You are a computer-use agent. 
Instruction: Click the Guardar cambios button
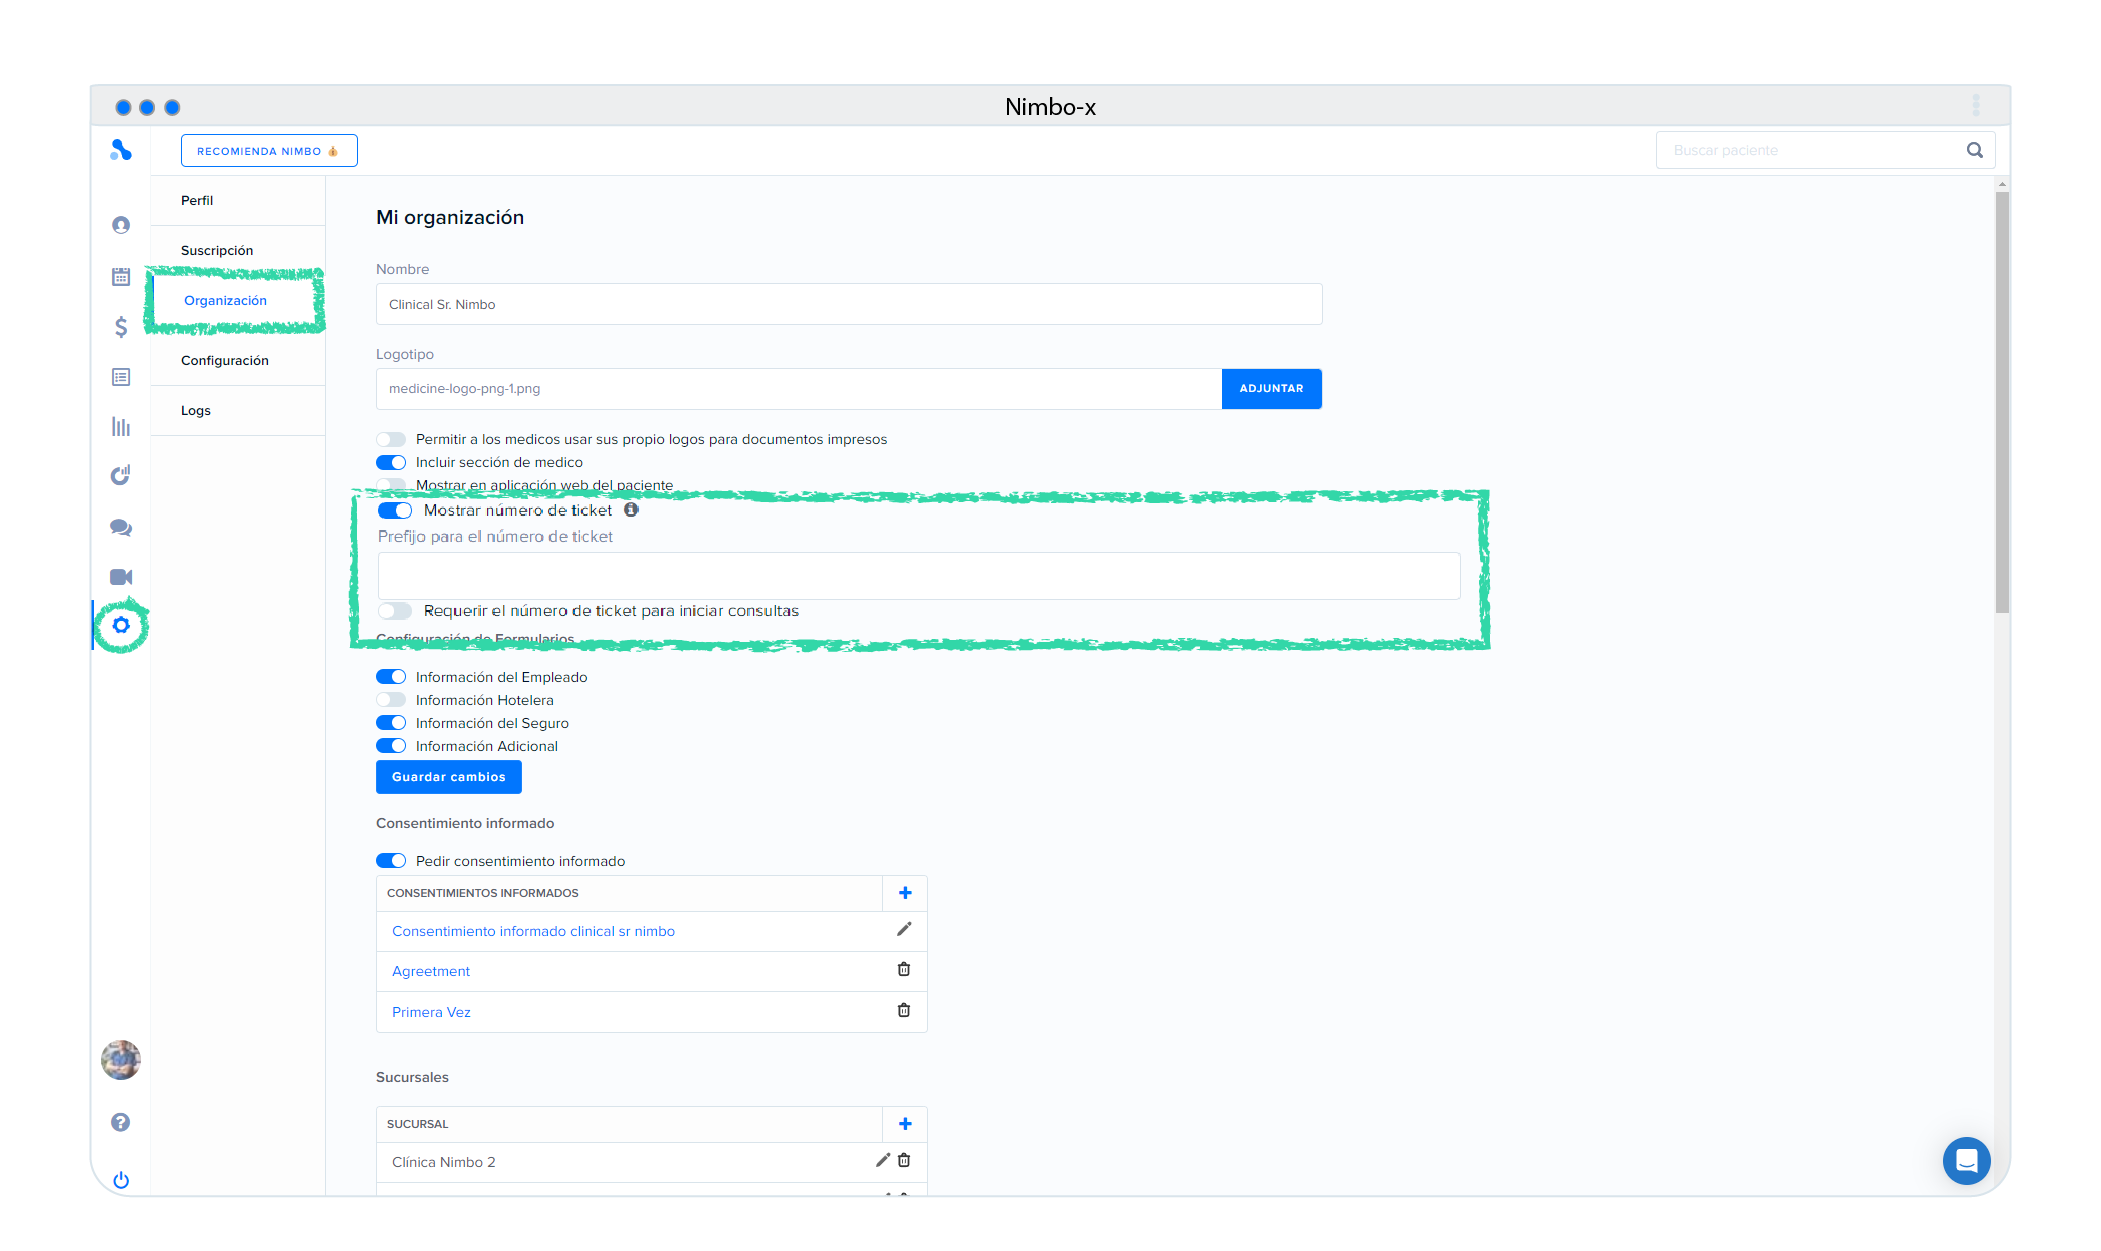[x=449, y=777]
